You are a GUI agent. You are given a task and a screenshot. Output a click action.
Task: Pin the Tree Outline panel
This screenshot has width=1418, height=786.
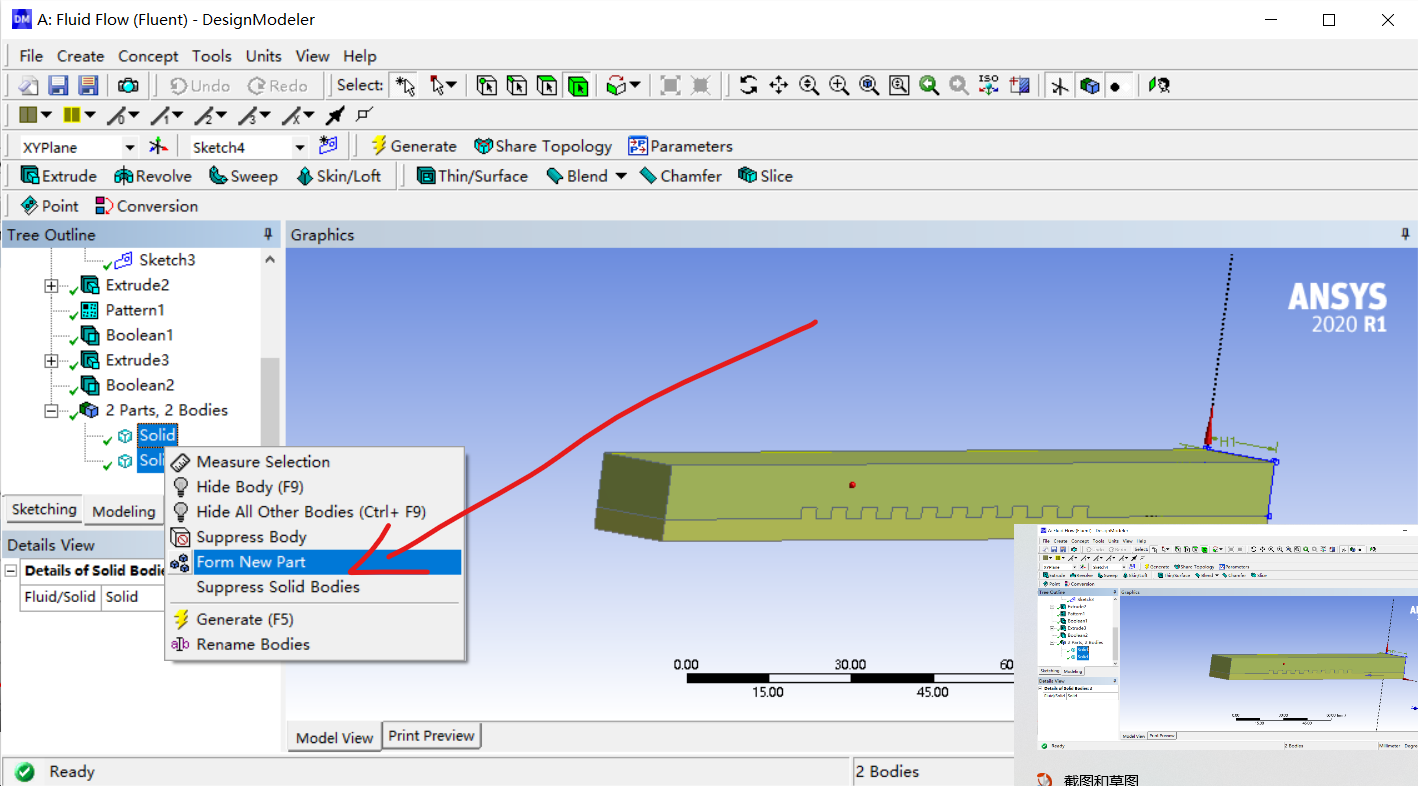pyautogui.click(x=267, y=234)
